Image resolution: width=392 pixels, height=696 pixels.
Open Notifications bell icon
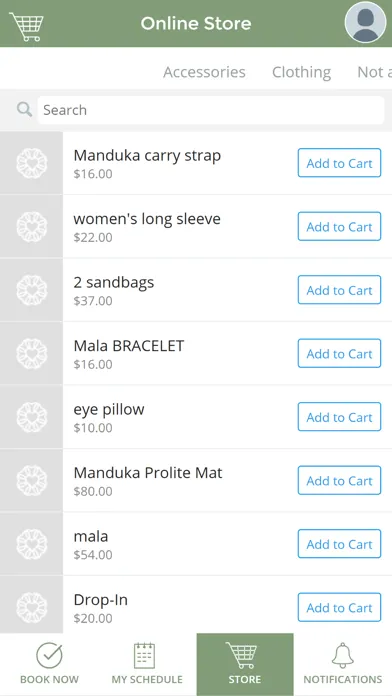(343, 656)
